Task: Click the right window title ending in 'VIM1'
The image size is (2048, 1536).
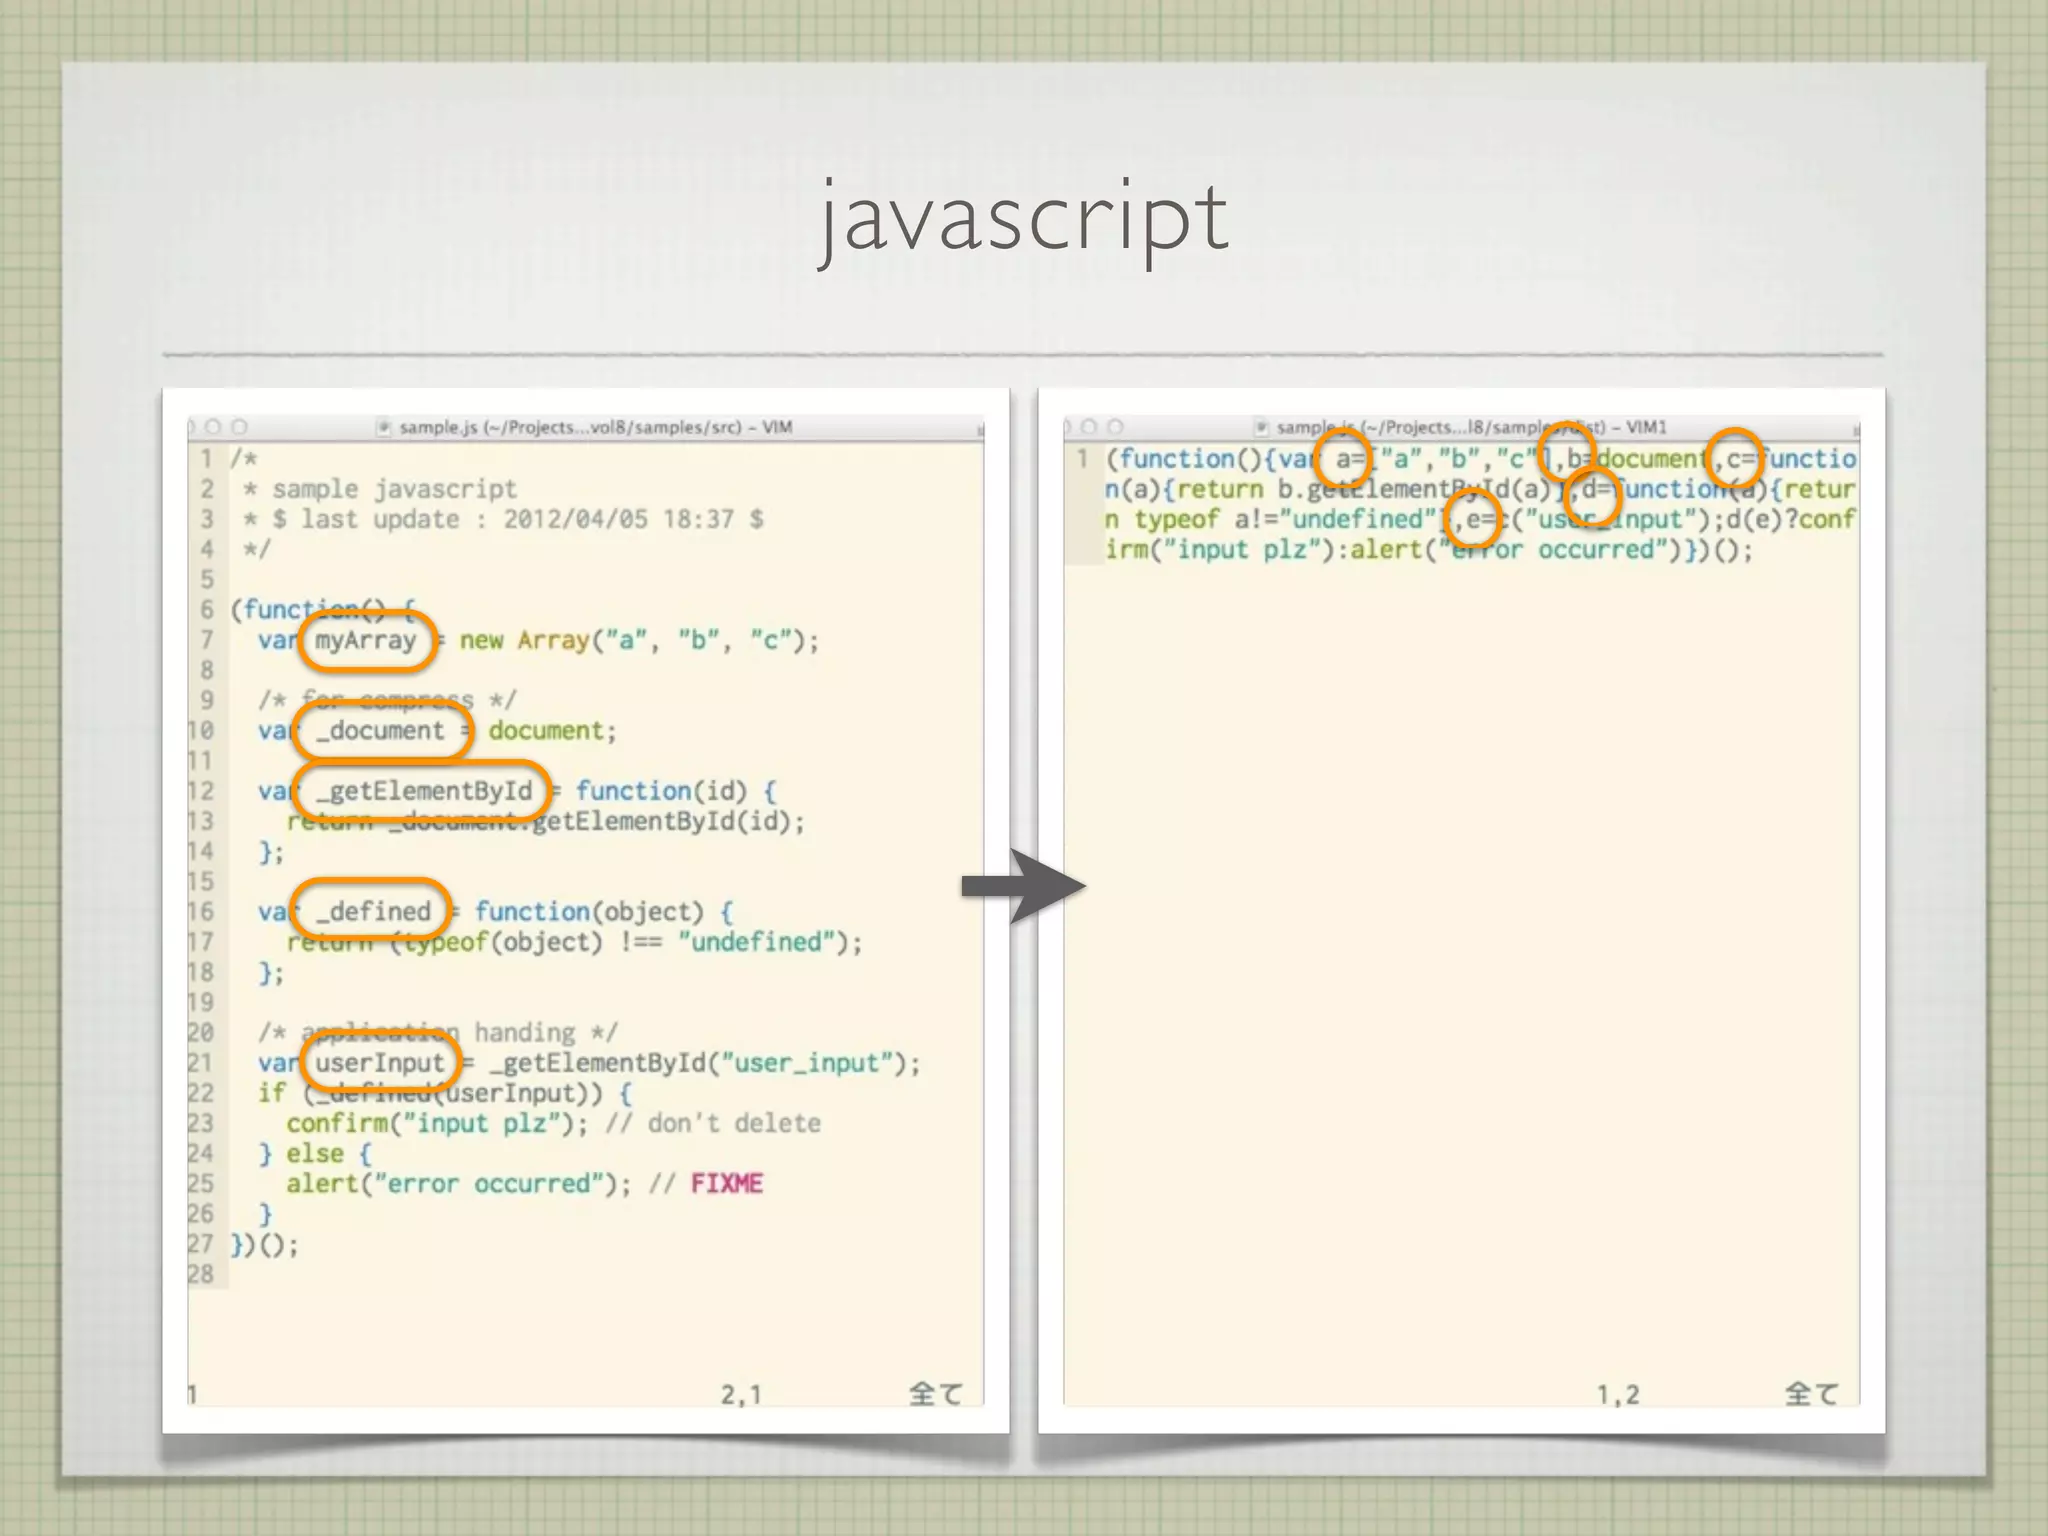Action: (x=1471, y=427)
